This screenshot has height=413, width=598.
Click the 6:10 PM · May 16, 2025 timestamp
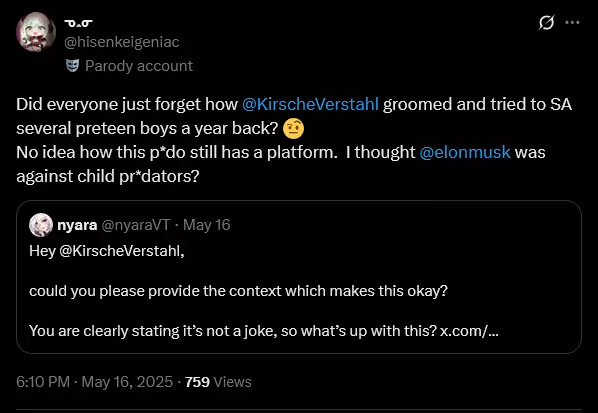[95, 382]
